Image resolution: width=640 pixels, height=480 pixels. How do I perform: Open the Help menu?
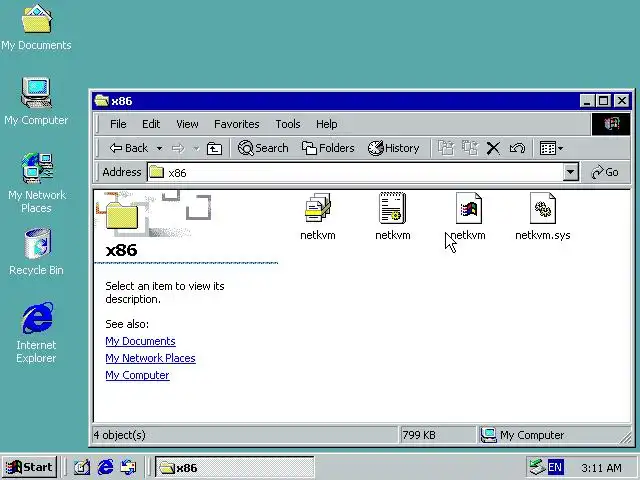click(327, 124)
